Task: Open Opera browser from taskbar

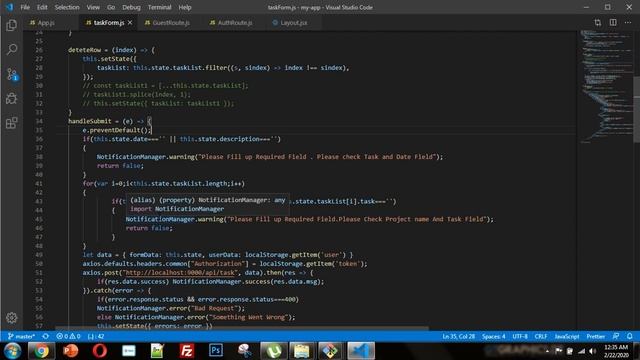Action: click(100, 351)
